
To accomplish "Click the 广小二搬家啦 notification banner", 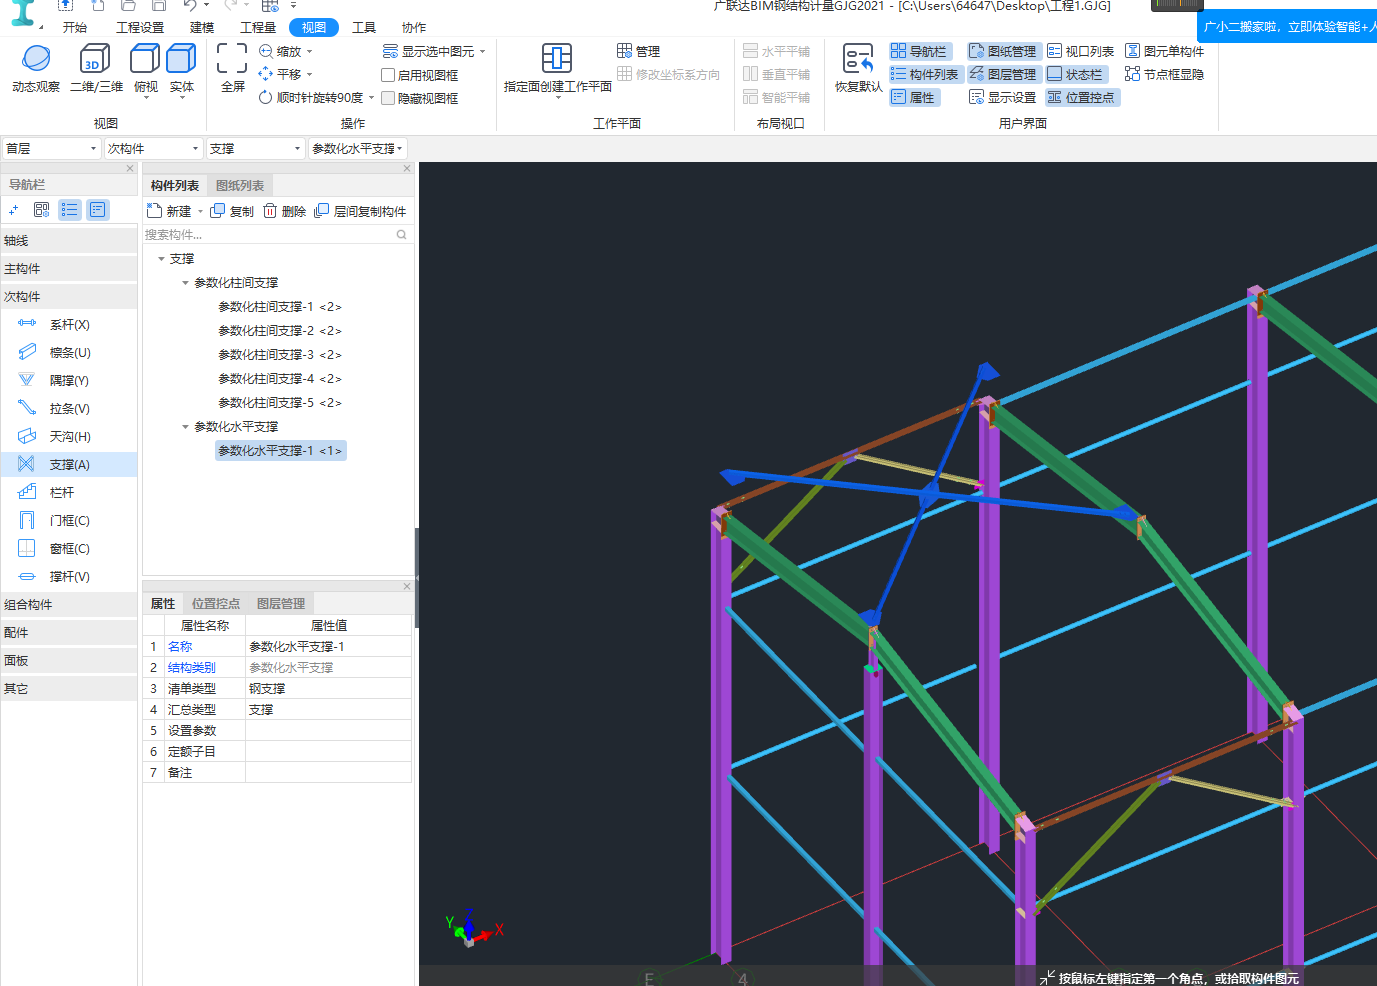I will click(1287, 27).
